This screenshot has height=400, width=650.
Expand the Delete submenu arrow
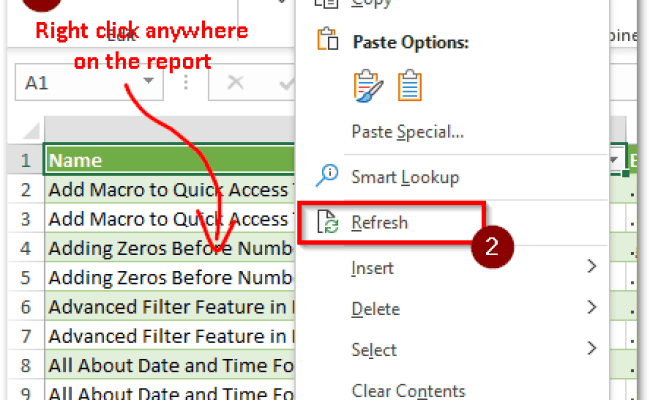point(592,307)
